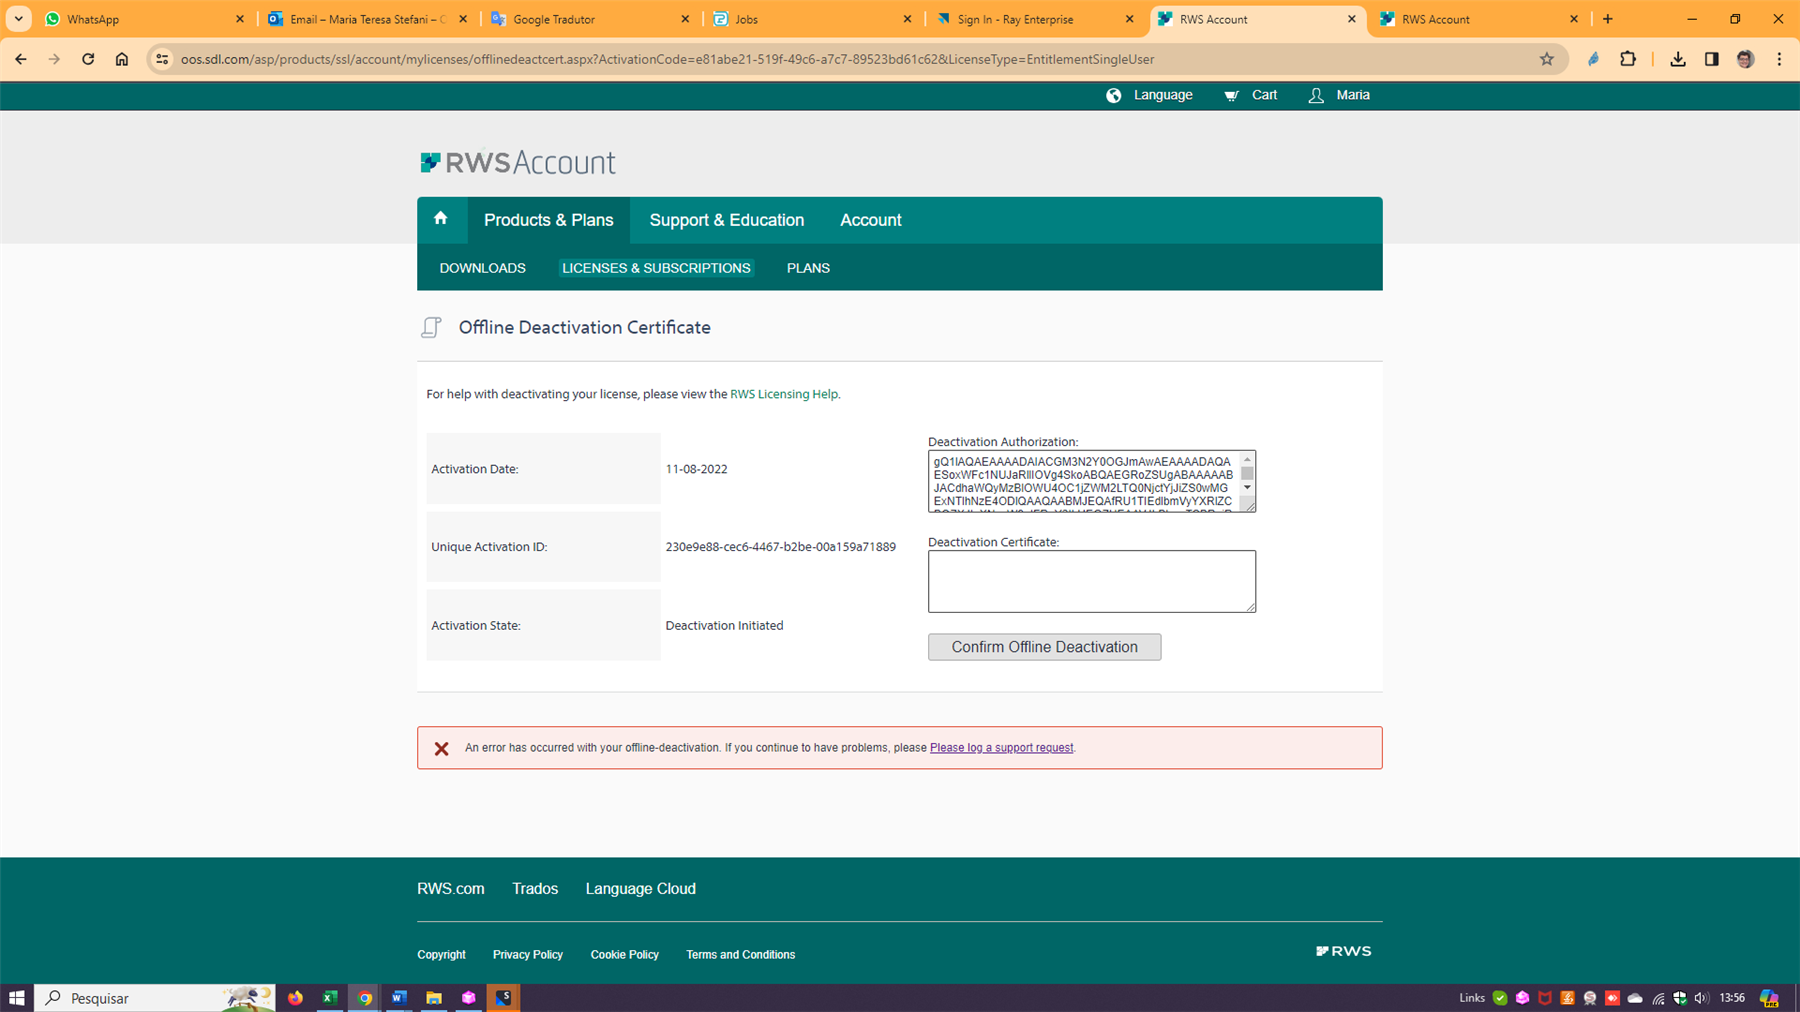The image size is (1800, 1012).
Task: Go to the DOWNLOADS submenu
Action: tap(483, 268)
